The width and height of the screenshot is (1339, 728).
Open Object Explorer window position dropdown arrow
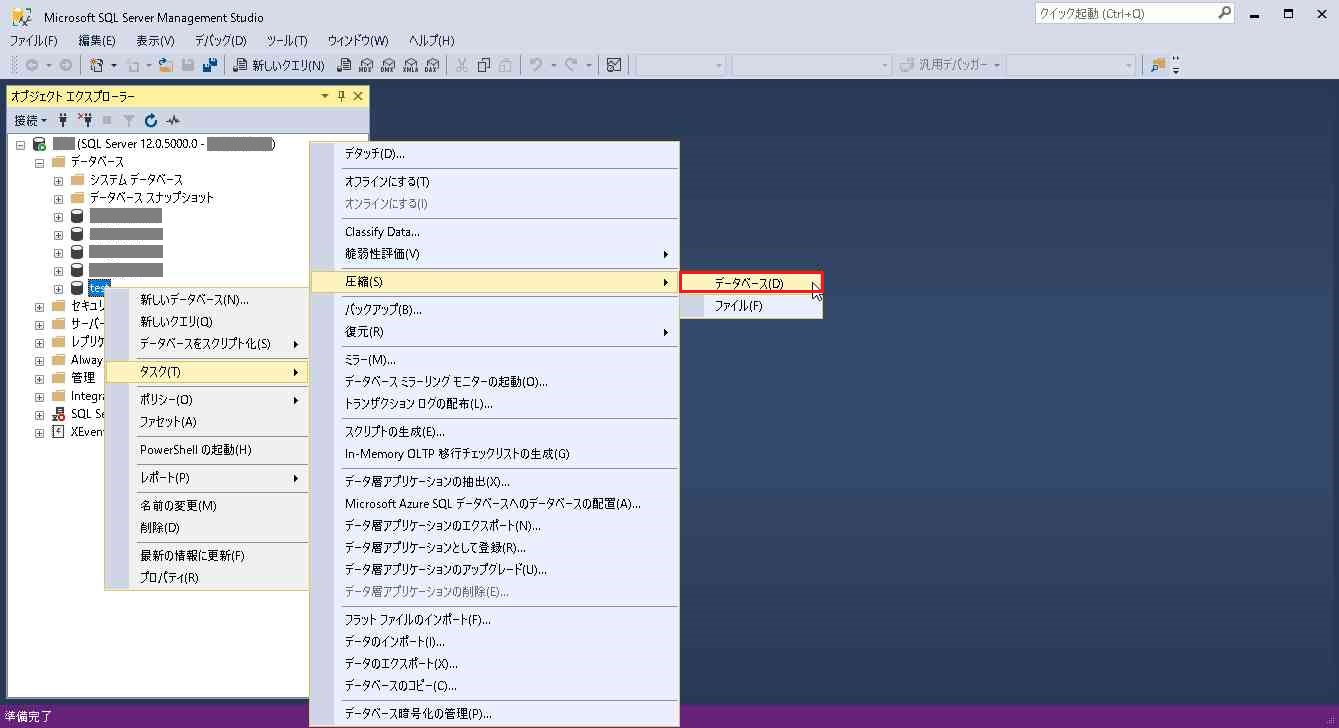(324, 96)
